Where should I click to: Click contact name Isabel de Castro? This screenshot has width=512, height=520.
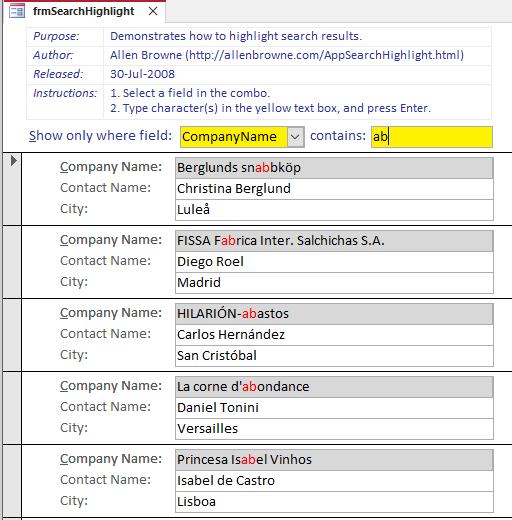pyautogui.click(x=334, y=481)
